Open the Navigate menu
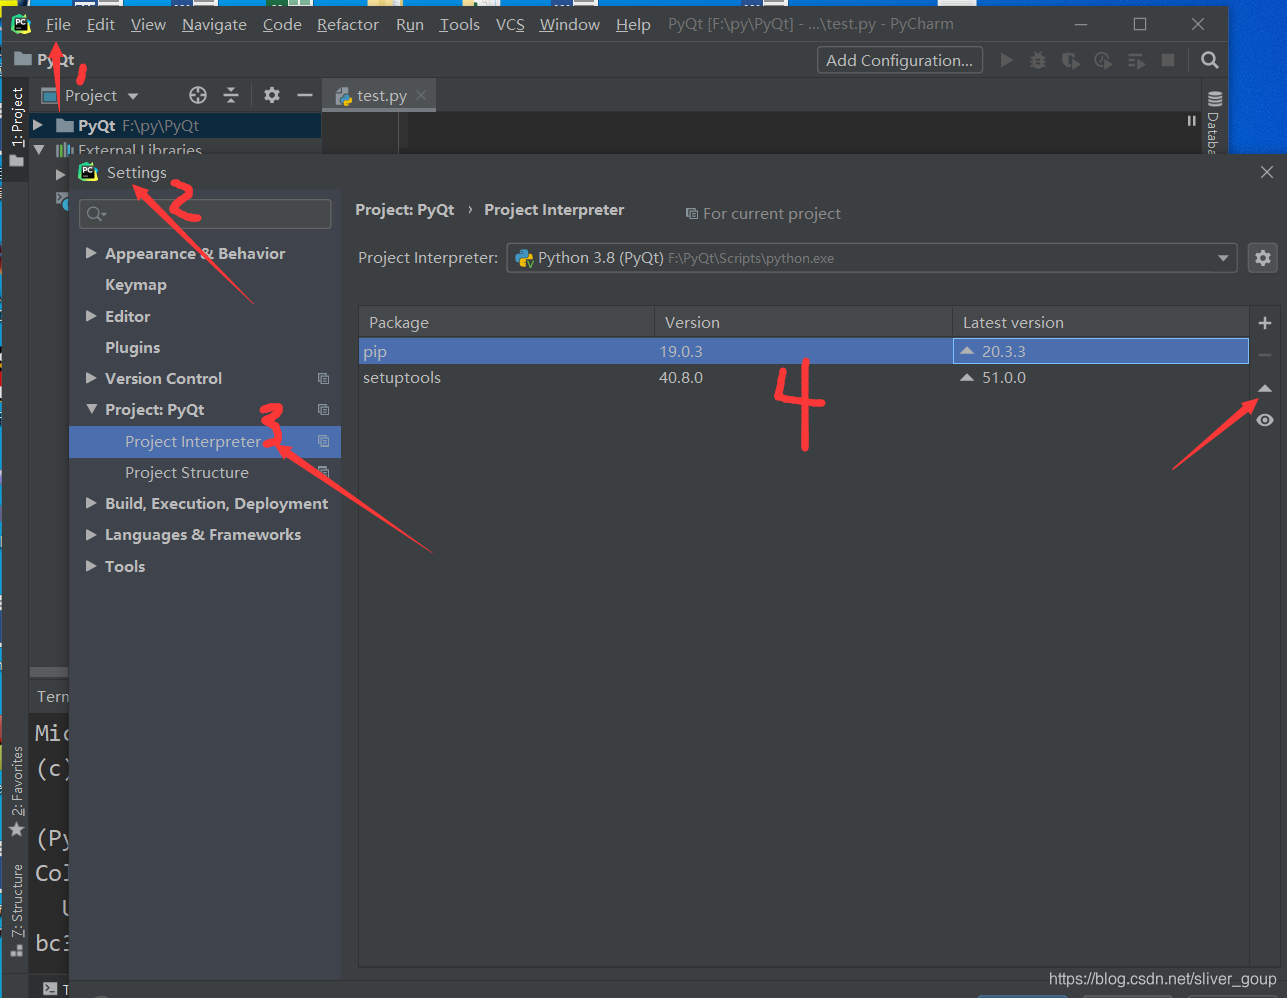This screenshot has width=1287, height=998. 214,24
